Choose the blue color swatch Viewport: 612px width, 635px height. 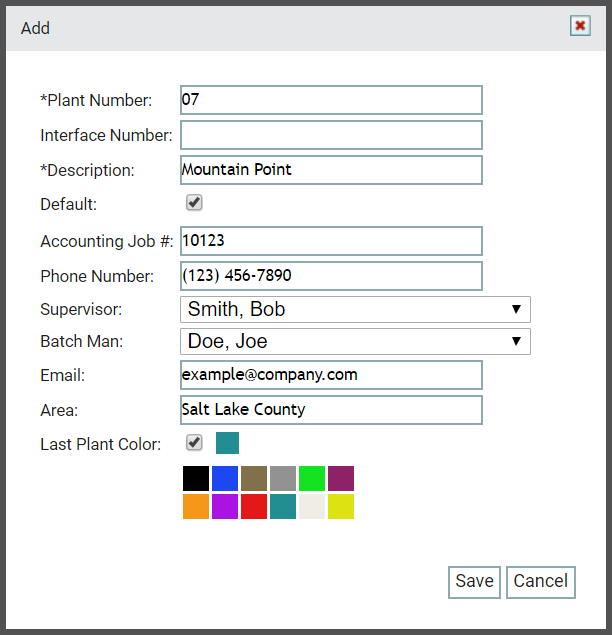click(x=225, y=478)
